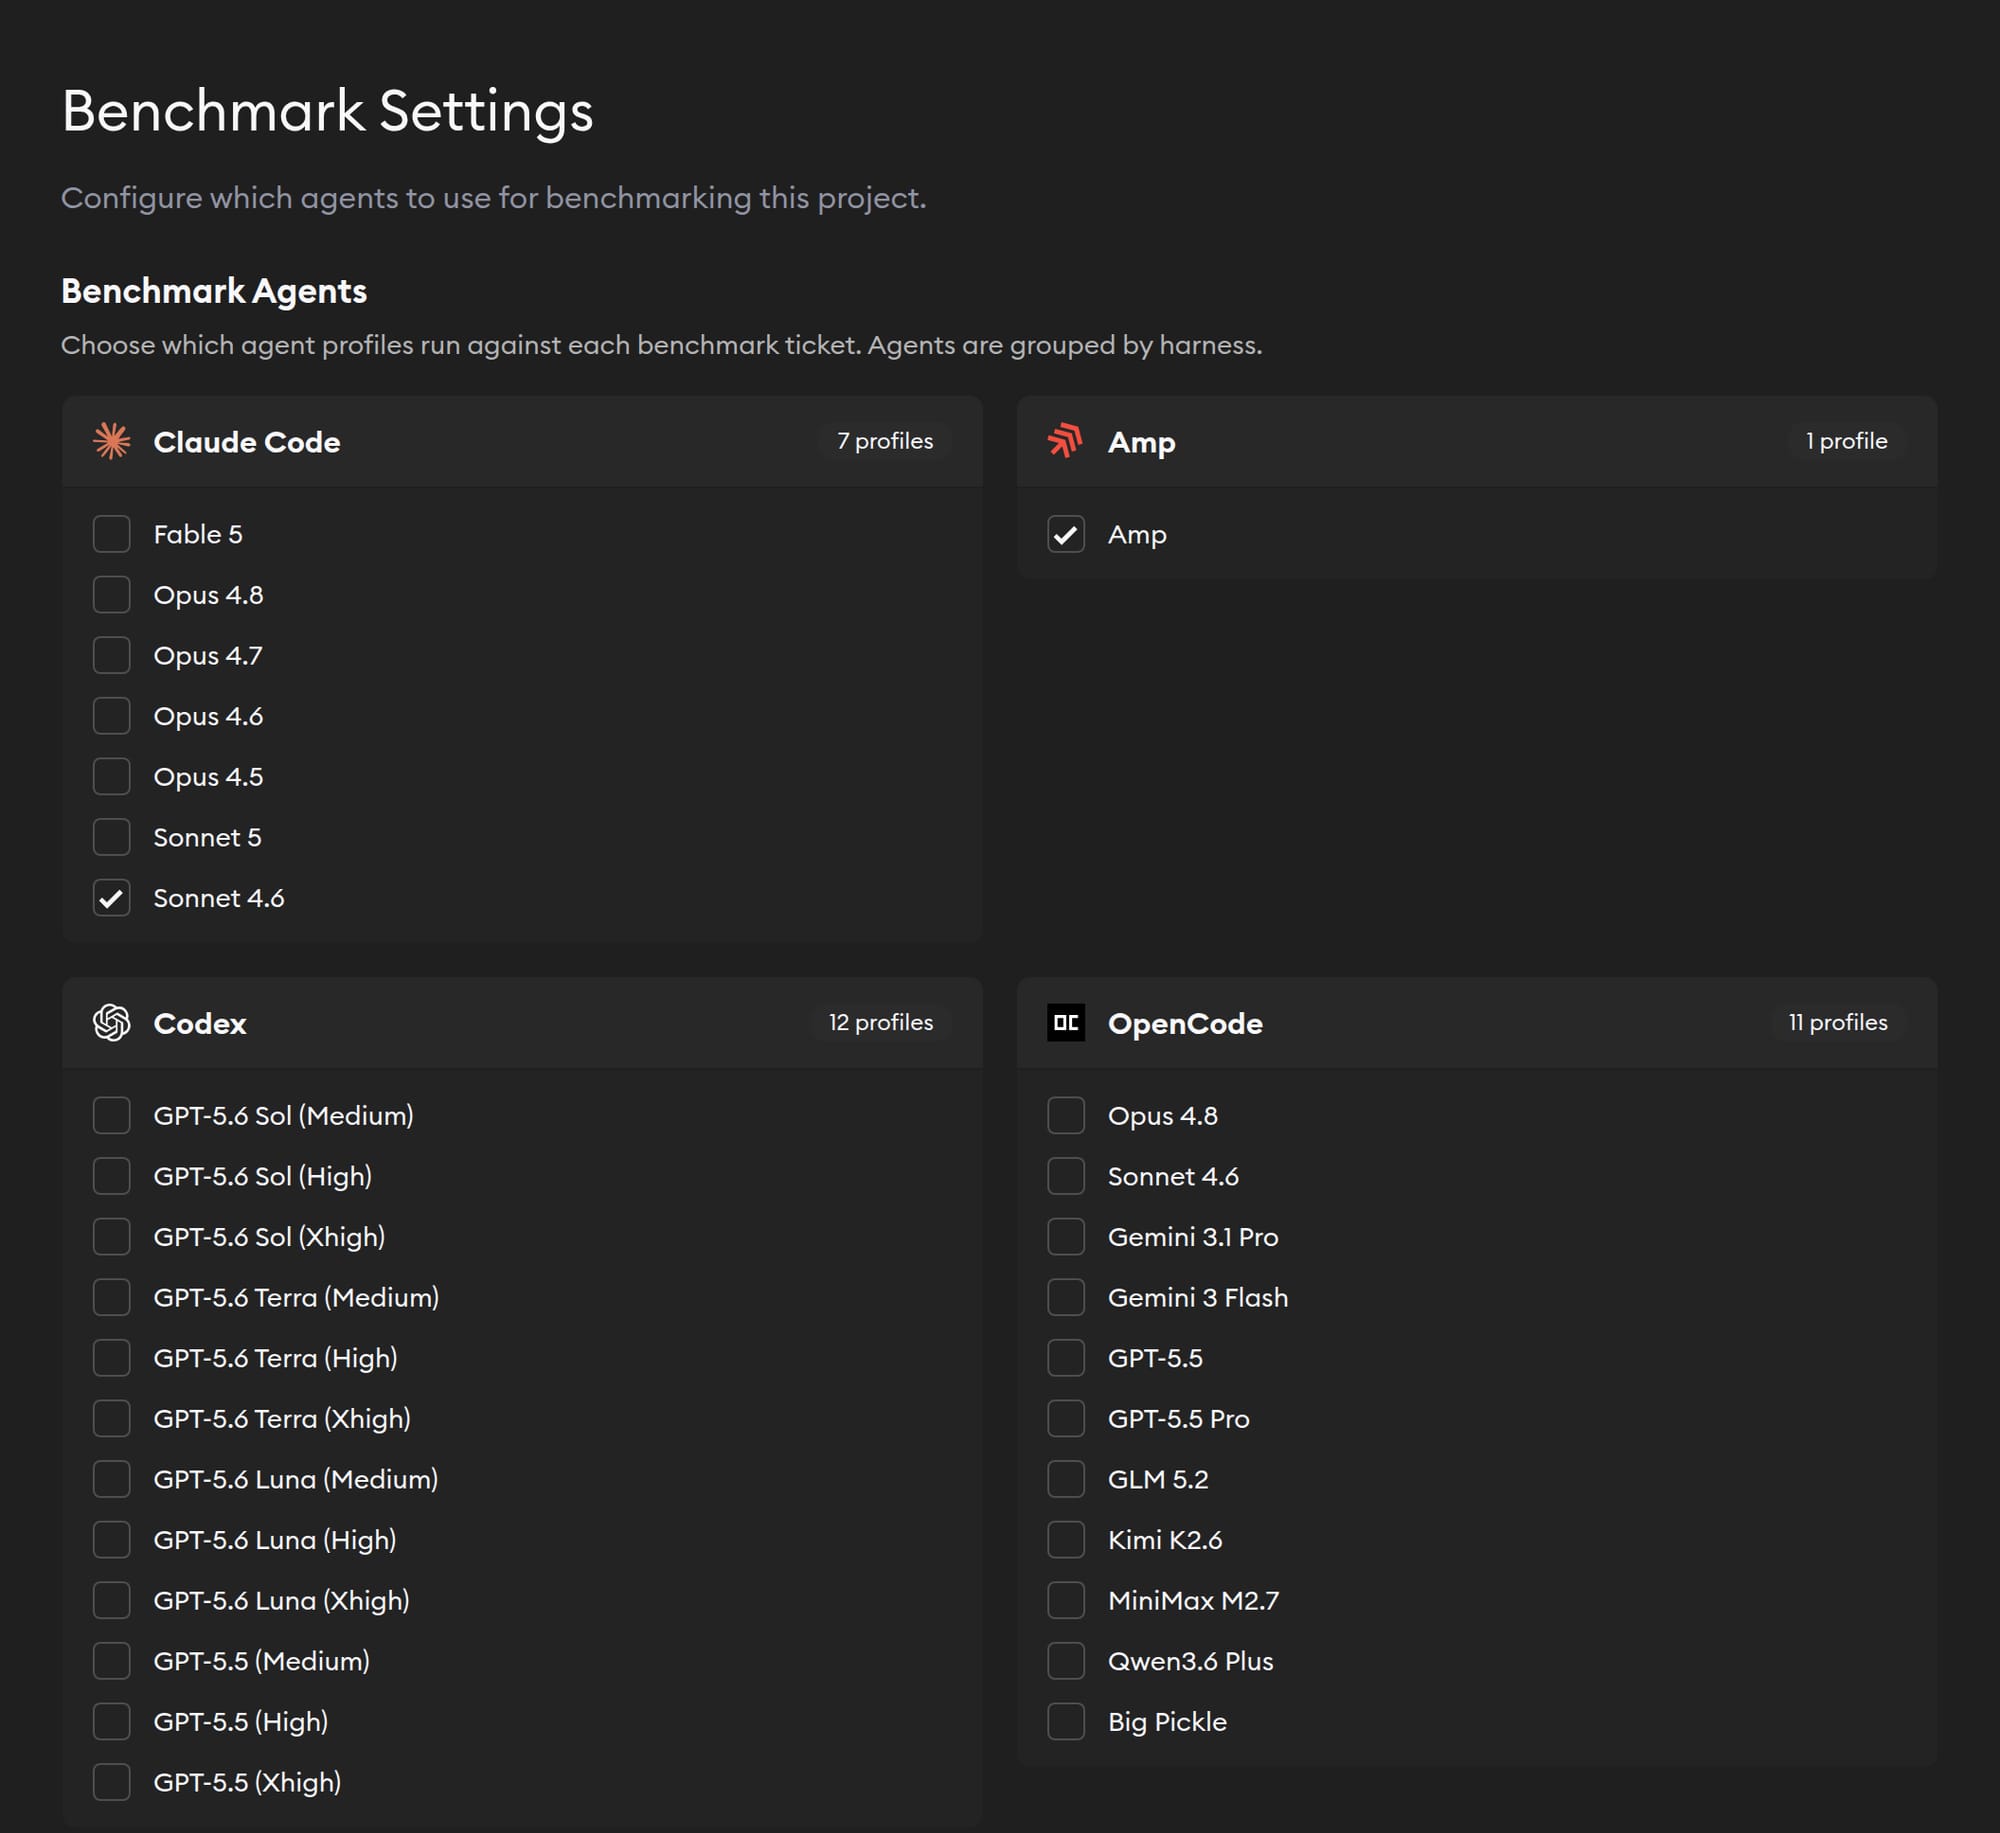This screenshot has height=1833, width=2000.
Task: Enable Qwen3.6 Plus profile
Action: (1066, 1661)
